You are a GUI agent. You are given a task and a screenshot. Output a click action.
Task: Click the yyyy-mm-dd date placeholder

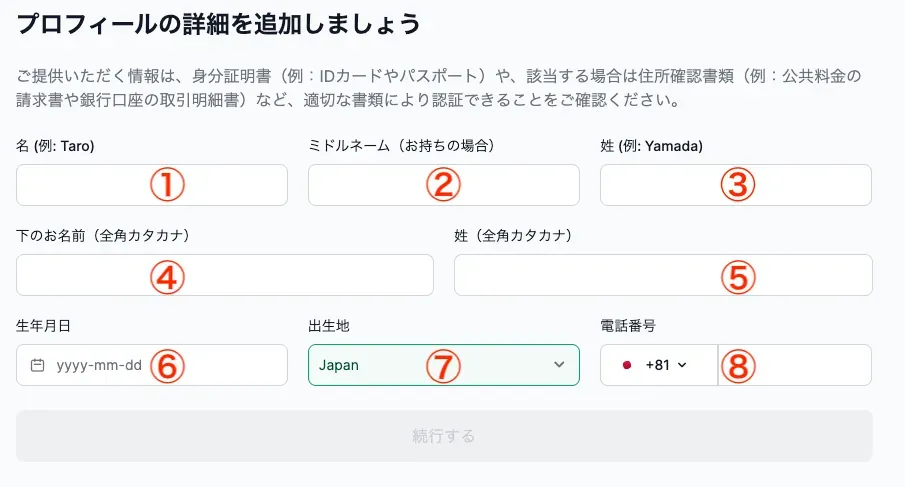click(x=99, y=365)
